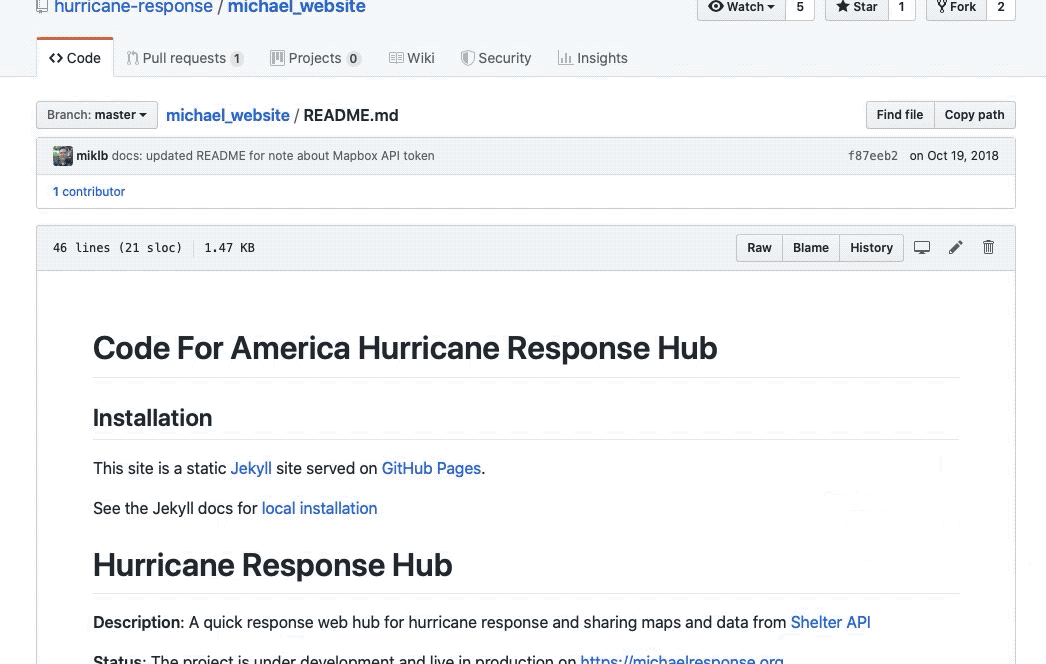
Task: Open the Security tab
Action: [x=496, y=58]
